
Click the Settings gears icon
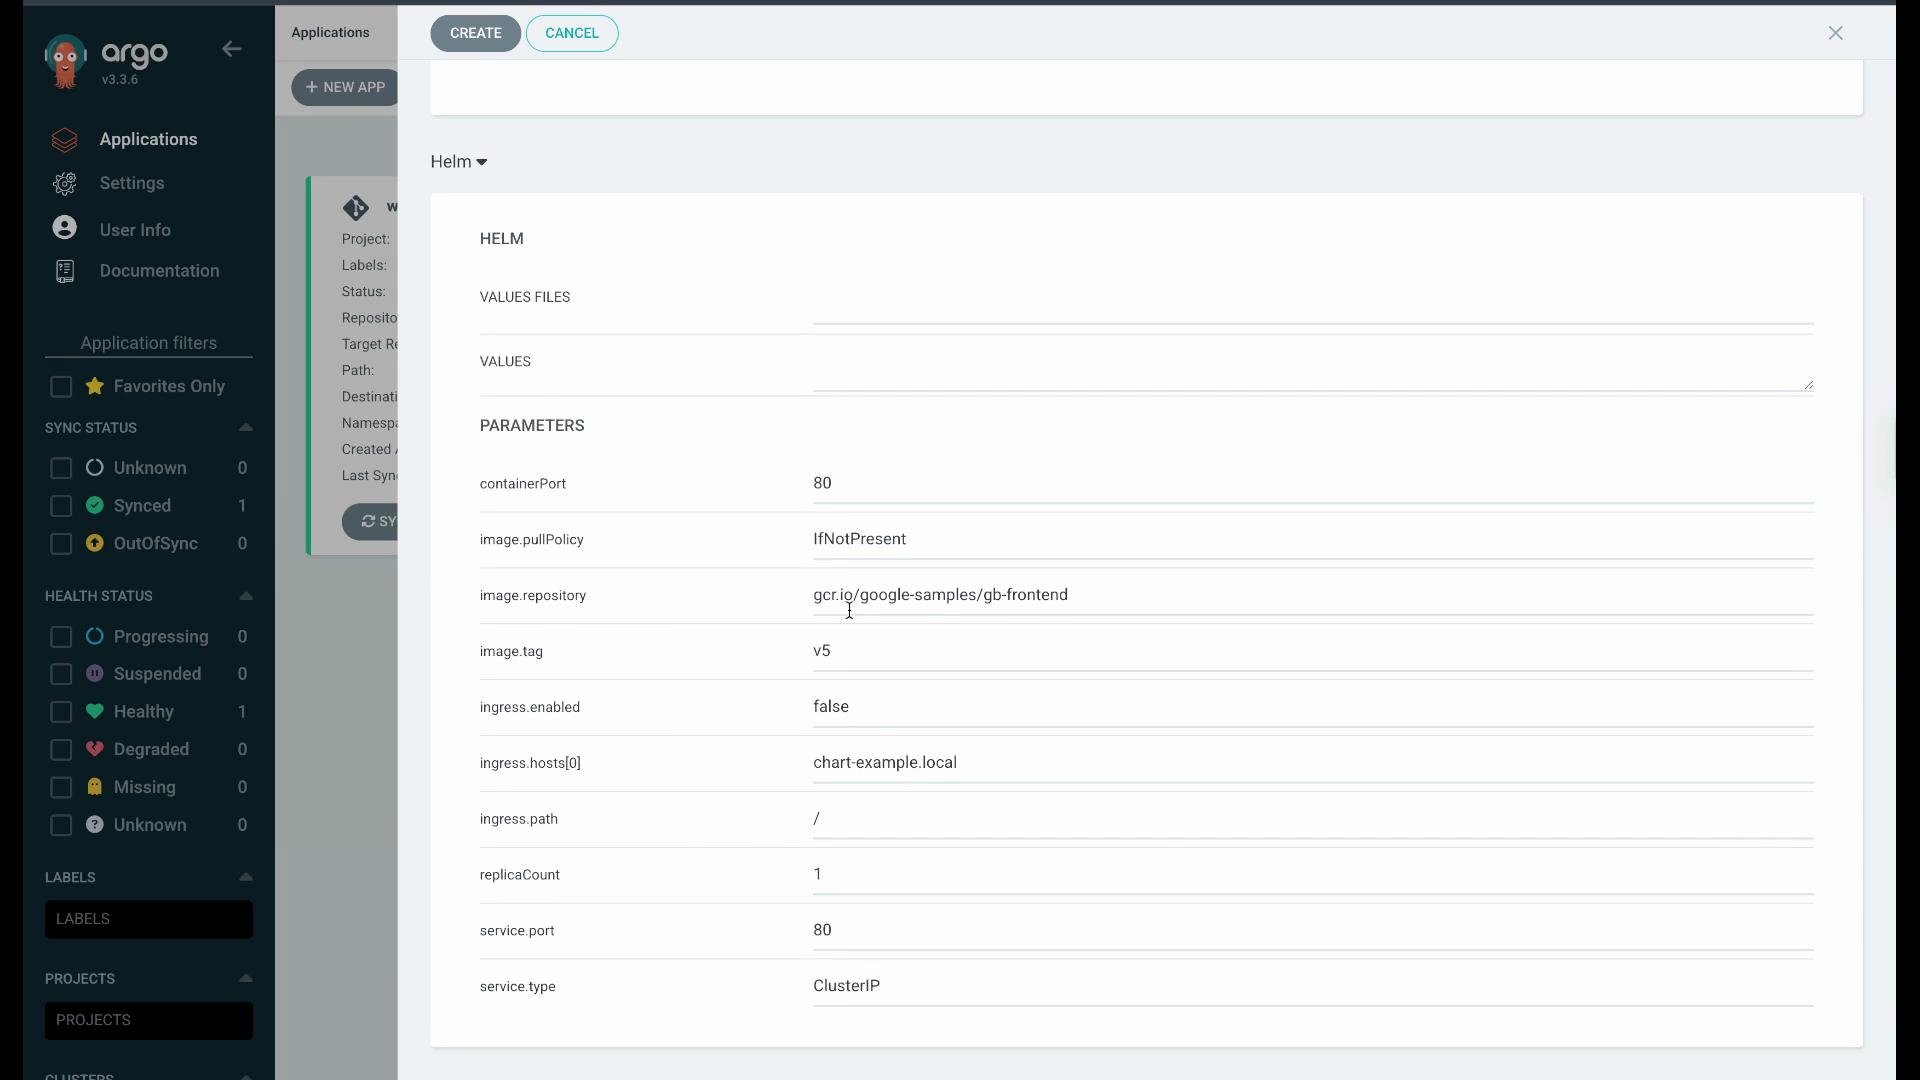tap(65, 184)
